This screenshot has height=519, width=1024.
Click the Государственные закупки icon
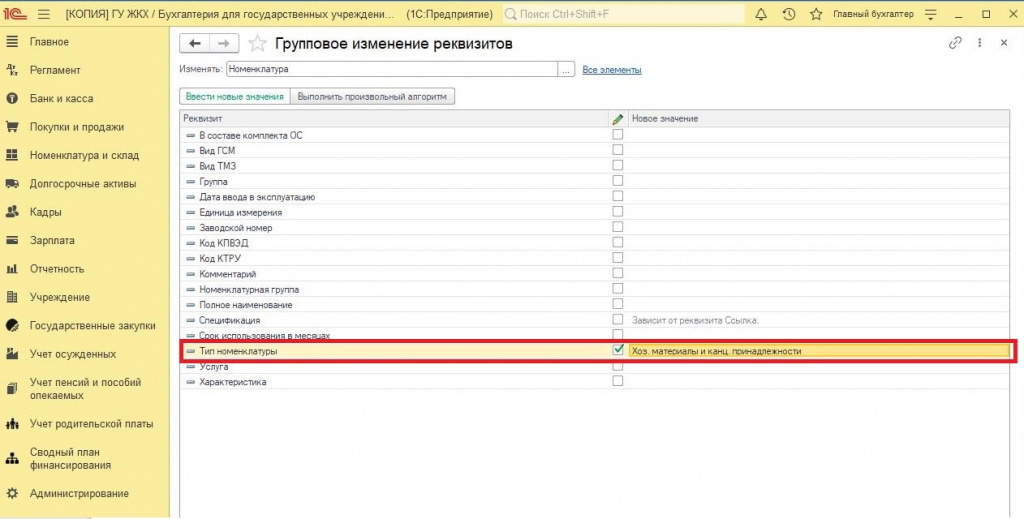click(x=12, y=326)
